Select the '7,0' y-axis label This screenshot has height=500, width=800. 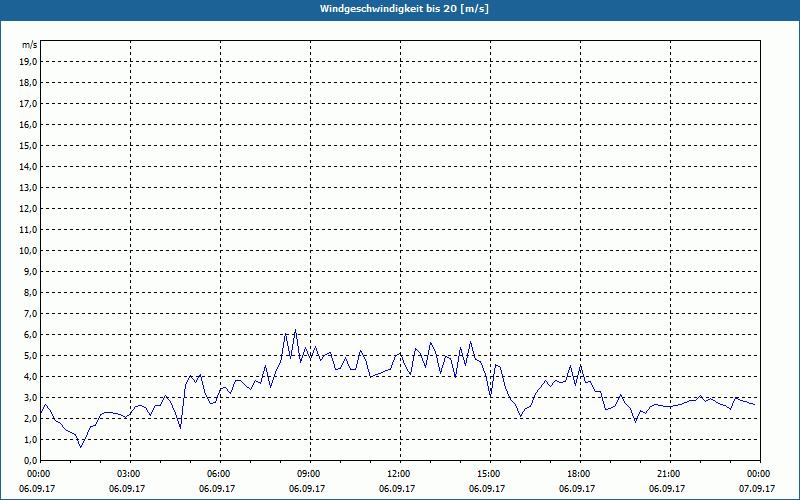pos(30,313)
